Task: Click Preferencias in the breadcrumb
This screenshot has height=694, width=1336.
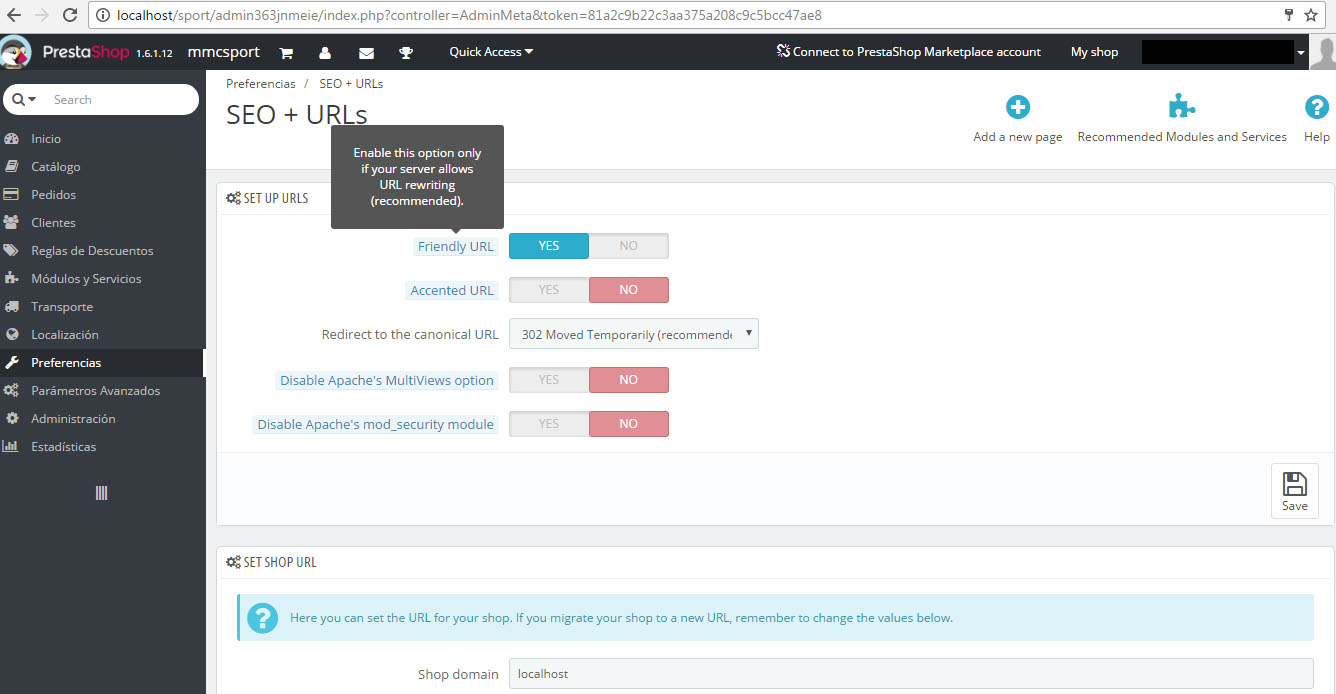Action: 261,84
